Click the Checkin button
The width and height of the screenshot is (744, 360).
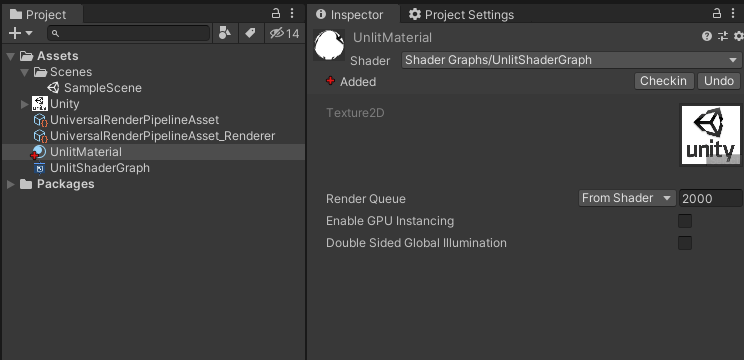click(x=664, y=81)
